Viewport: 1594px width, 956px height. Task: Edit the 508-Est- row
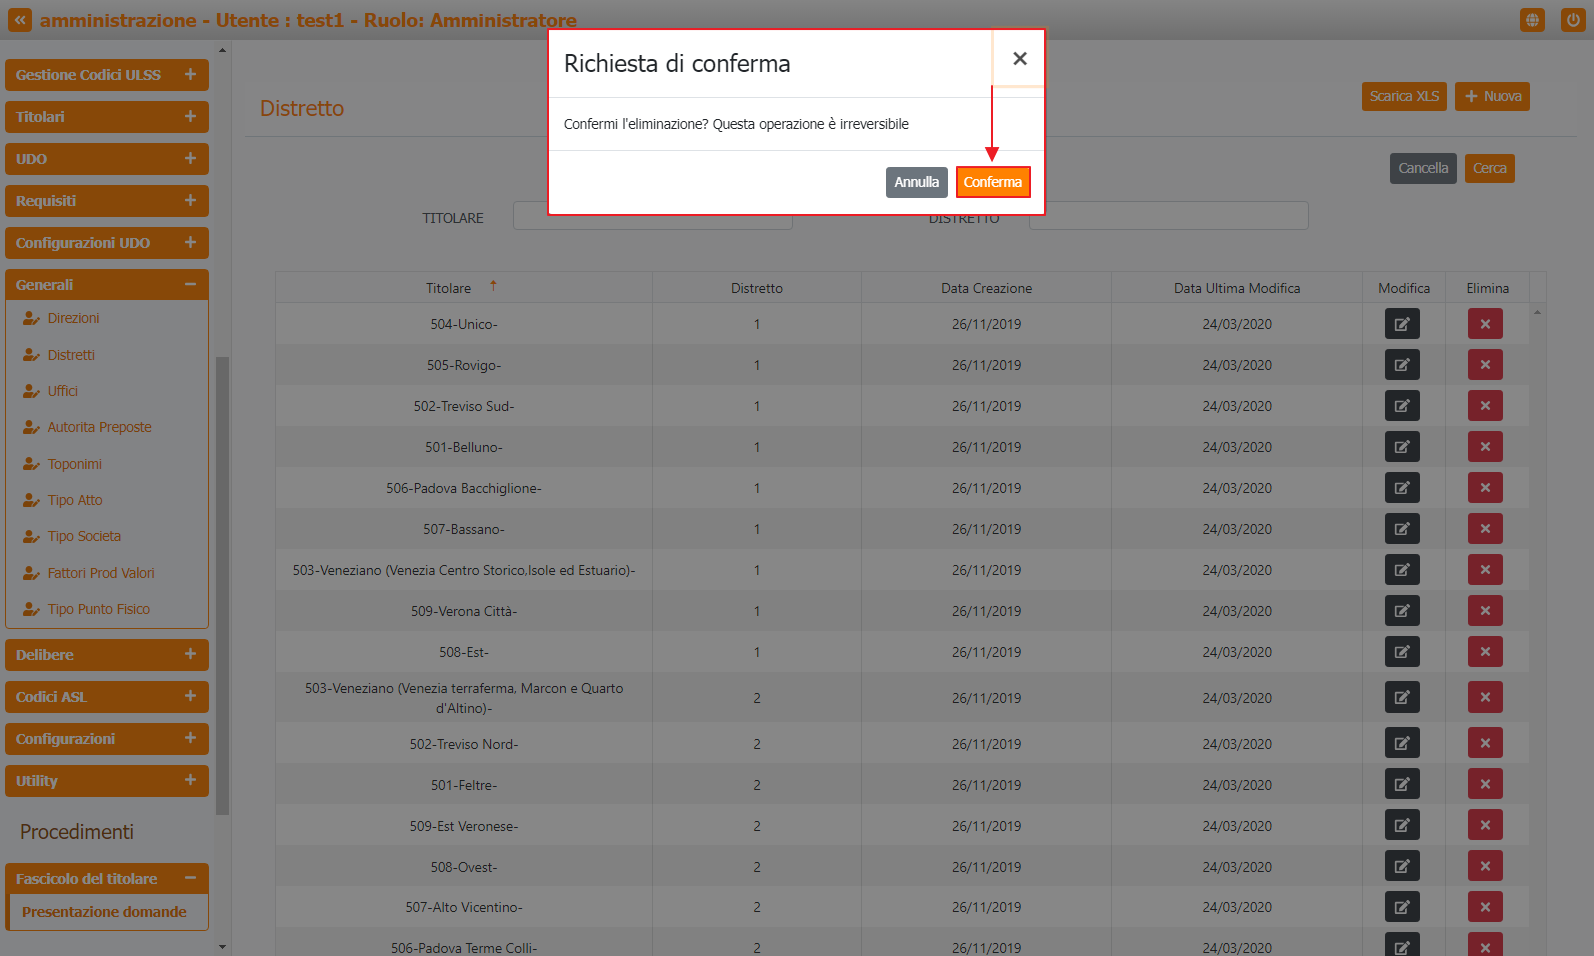tap(1402, 652)
